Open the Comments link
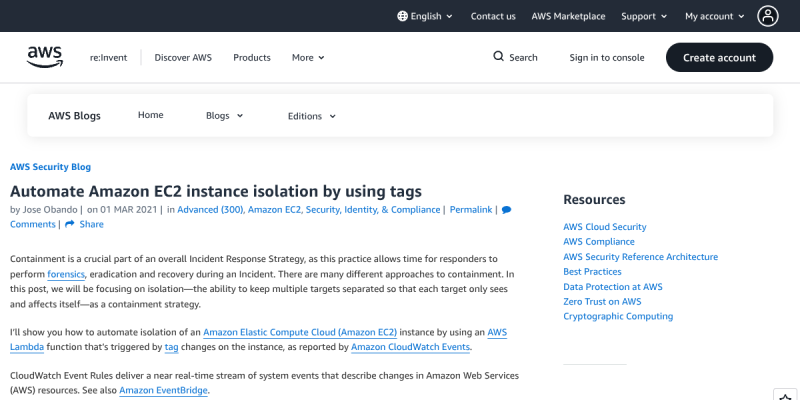 point(33,224)
